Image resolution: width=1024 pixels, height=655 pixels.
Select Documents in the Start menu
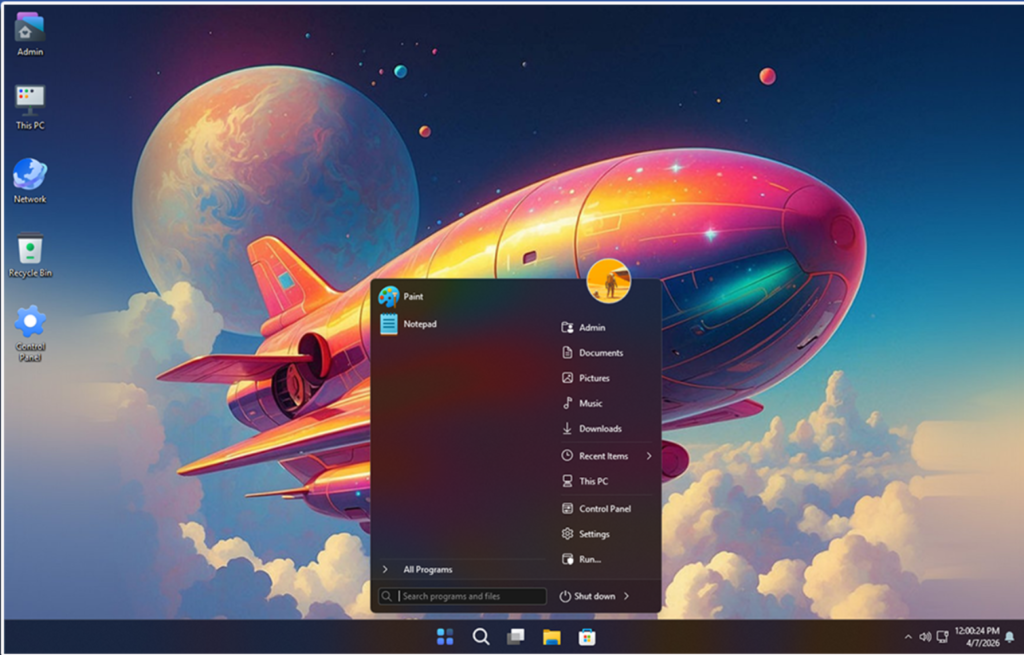tap(600, 353)
